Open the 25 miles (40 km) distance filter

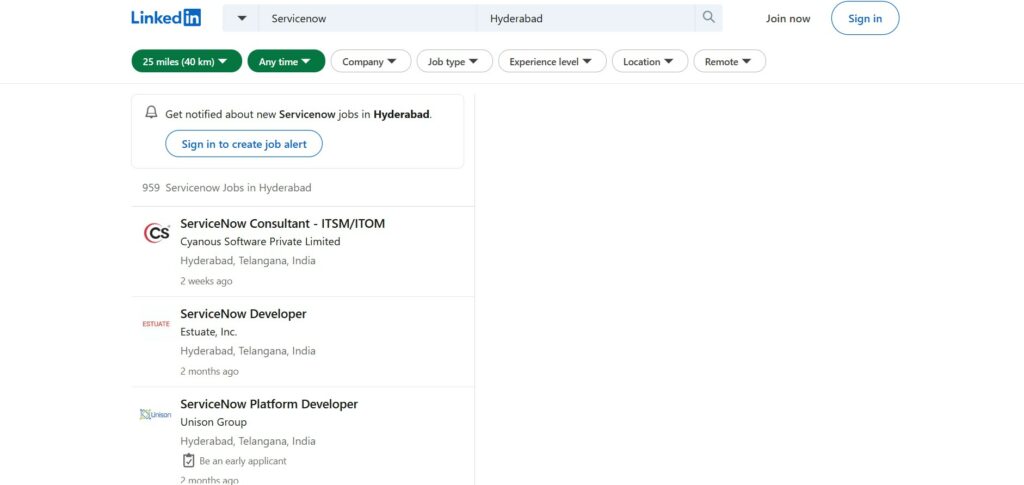[x=187, y=61]
